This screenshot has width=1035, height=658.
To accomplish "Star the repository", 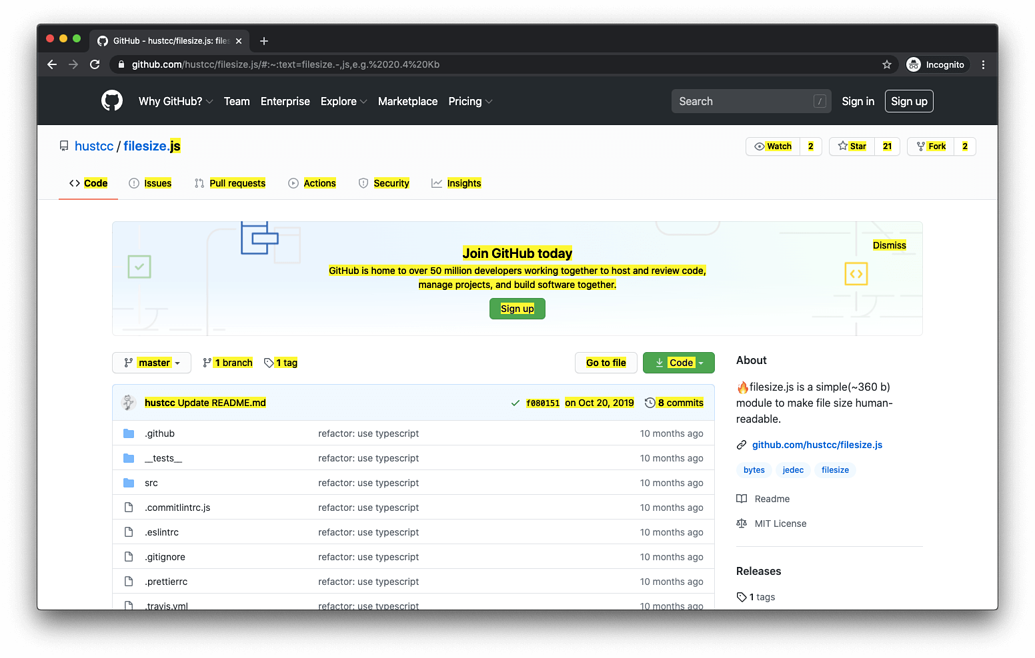I will pos(852,147).
